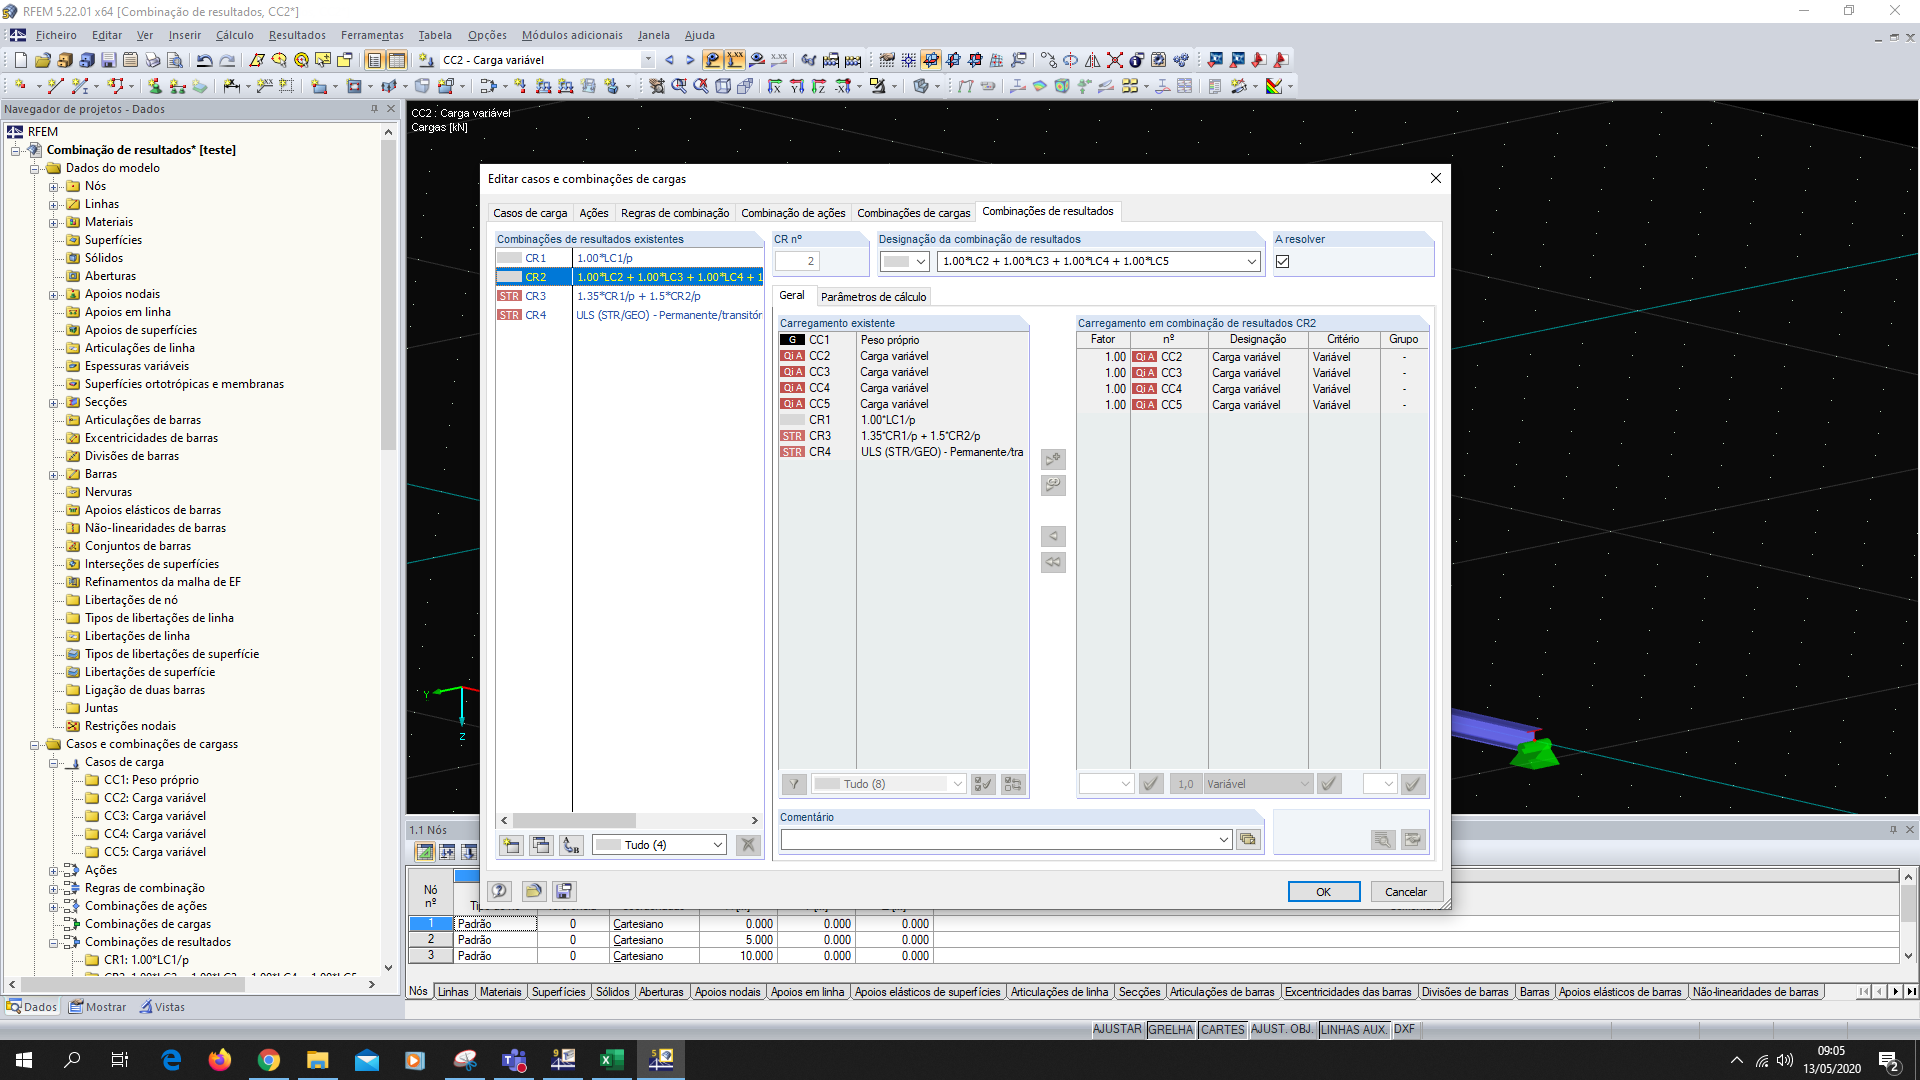Open the color swatch dropdown beside designation

tap(921, 262)
